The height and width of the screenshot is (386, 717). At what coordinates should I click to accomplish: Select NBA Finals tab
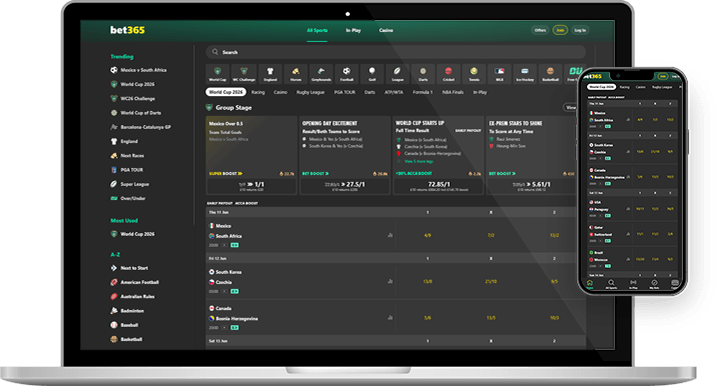[x=453, y=92]
